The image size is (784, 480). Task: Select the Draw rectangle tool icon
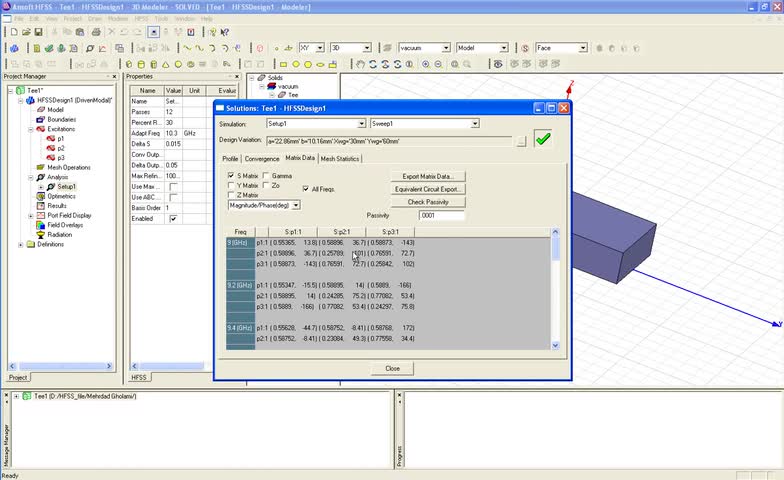[x=284, y=64]
